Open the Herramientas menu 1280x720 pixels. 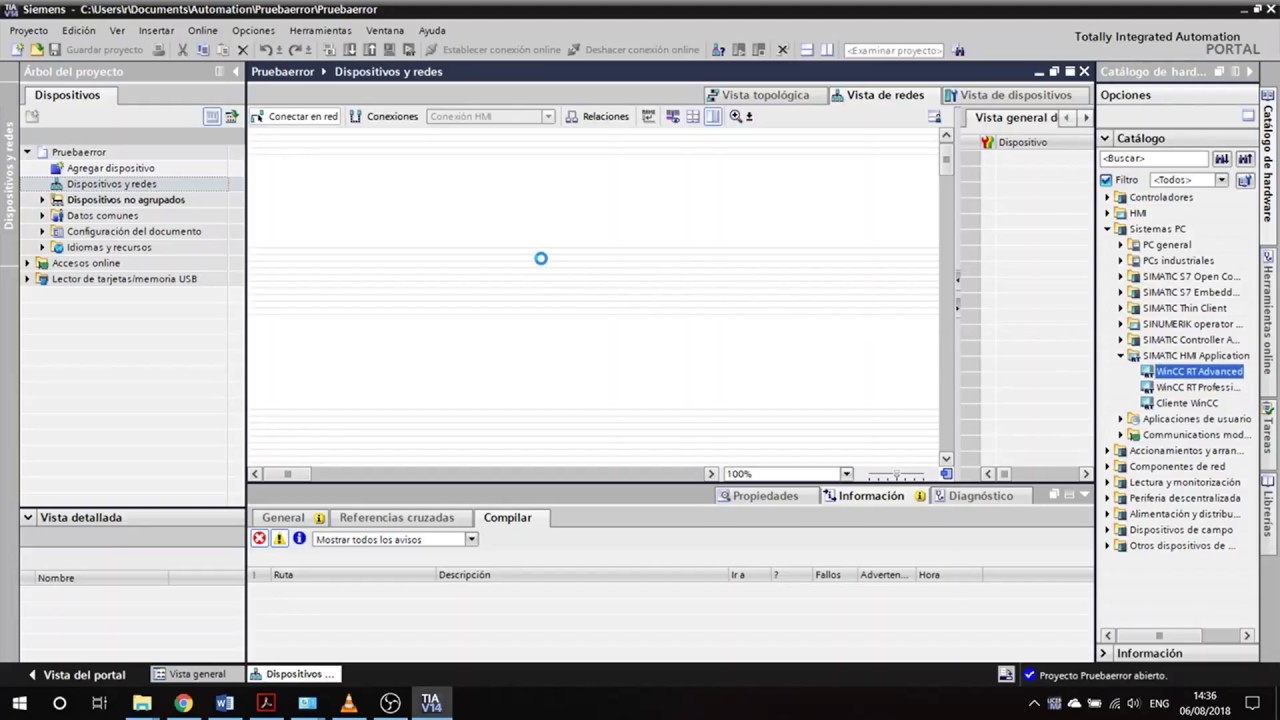320,30
